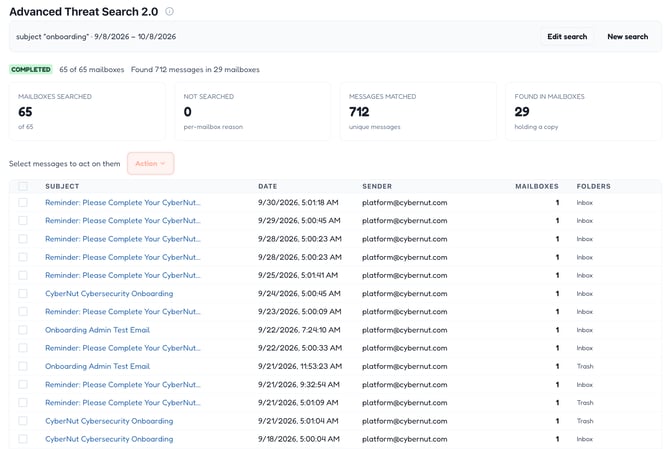The image size is (670, 449).
Task: Open Onboarding Admin Test Email in Trash, 9/21/2026
Action: coord(97,366)
